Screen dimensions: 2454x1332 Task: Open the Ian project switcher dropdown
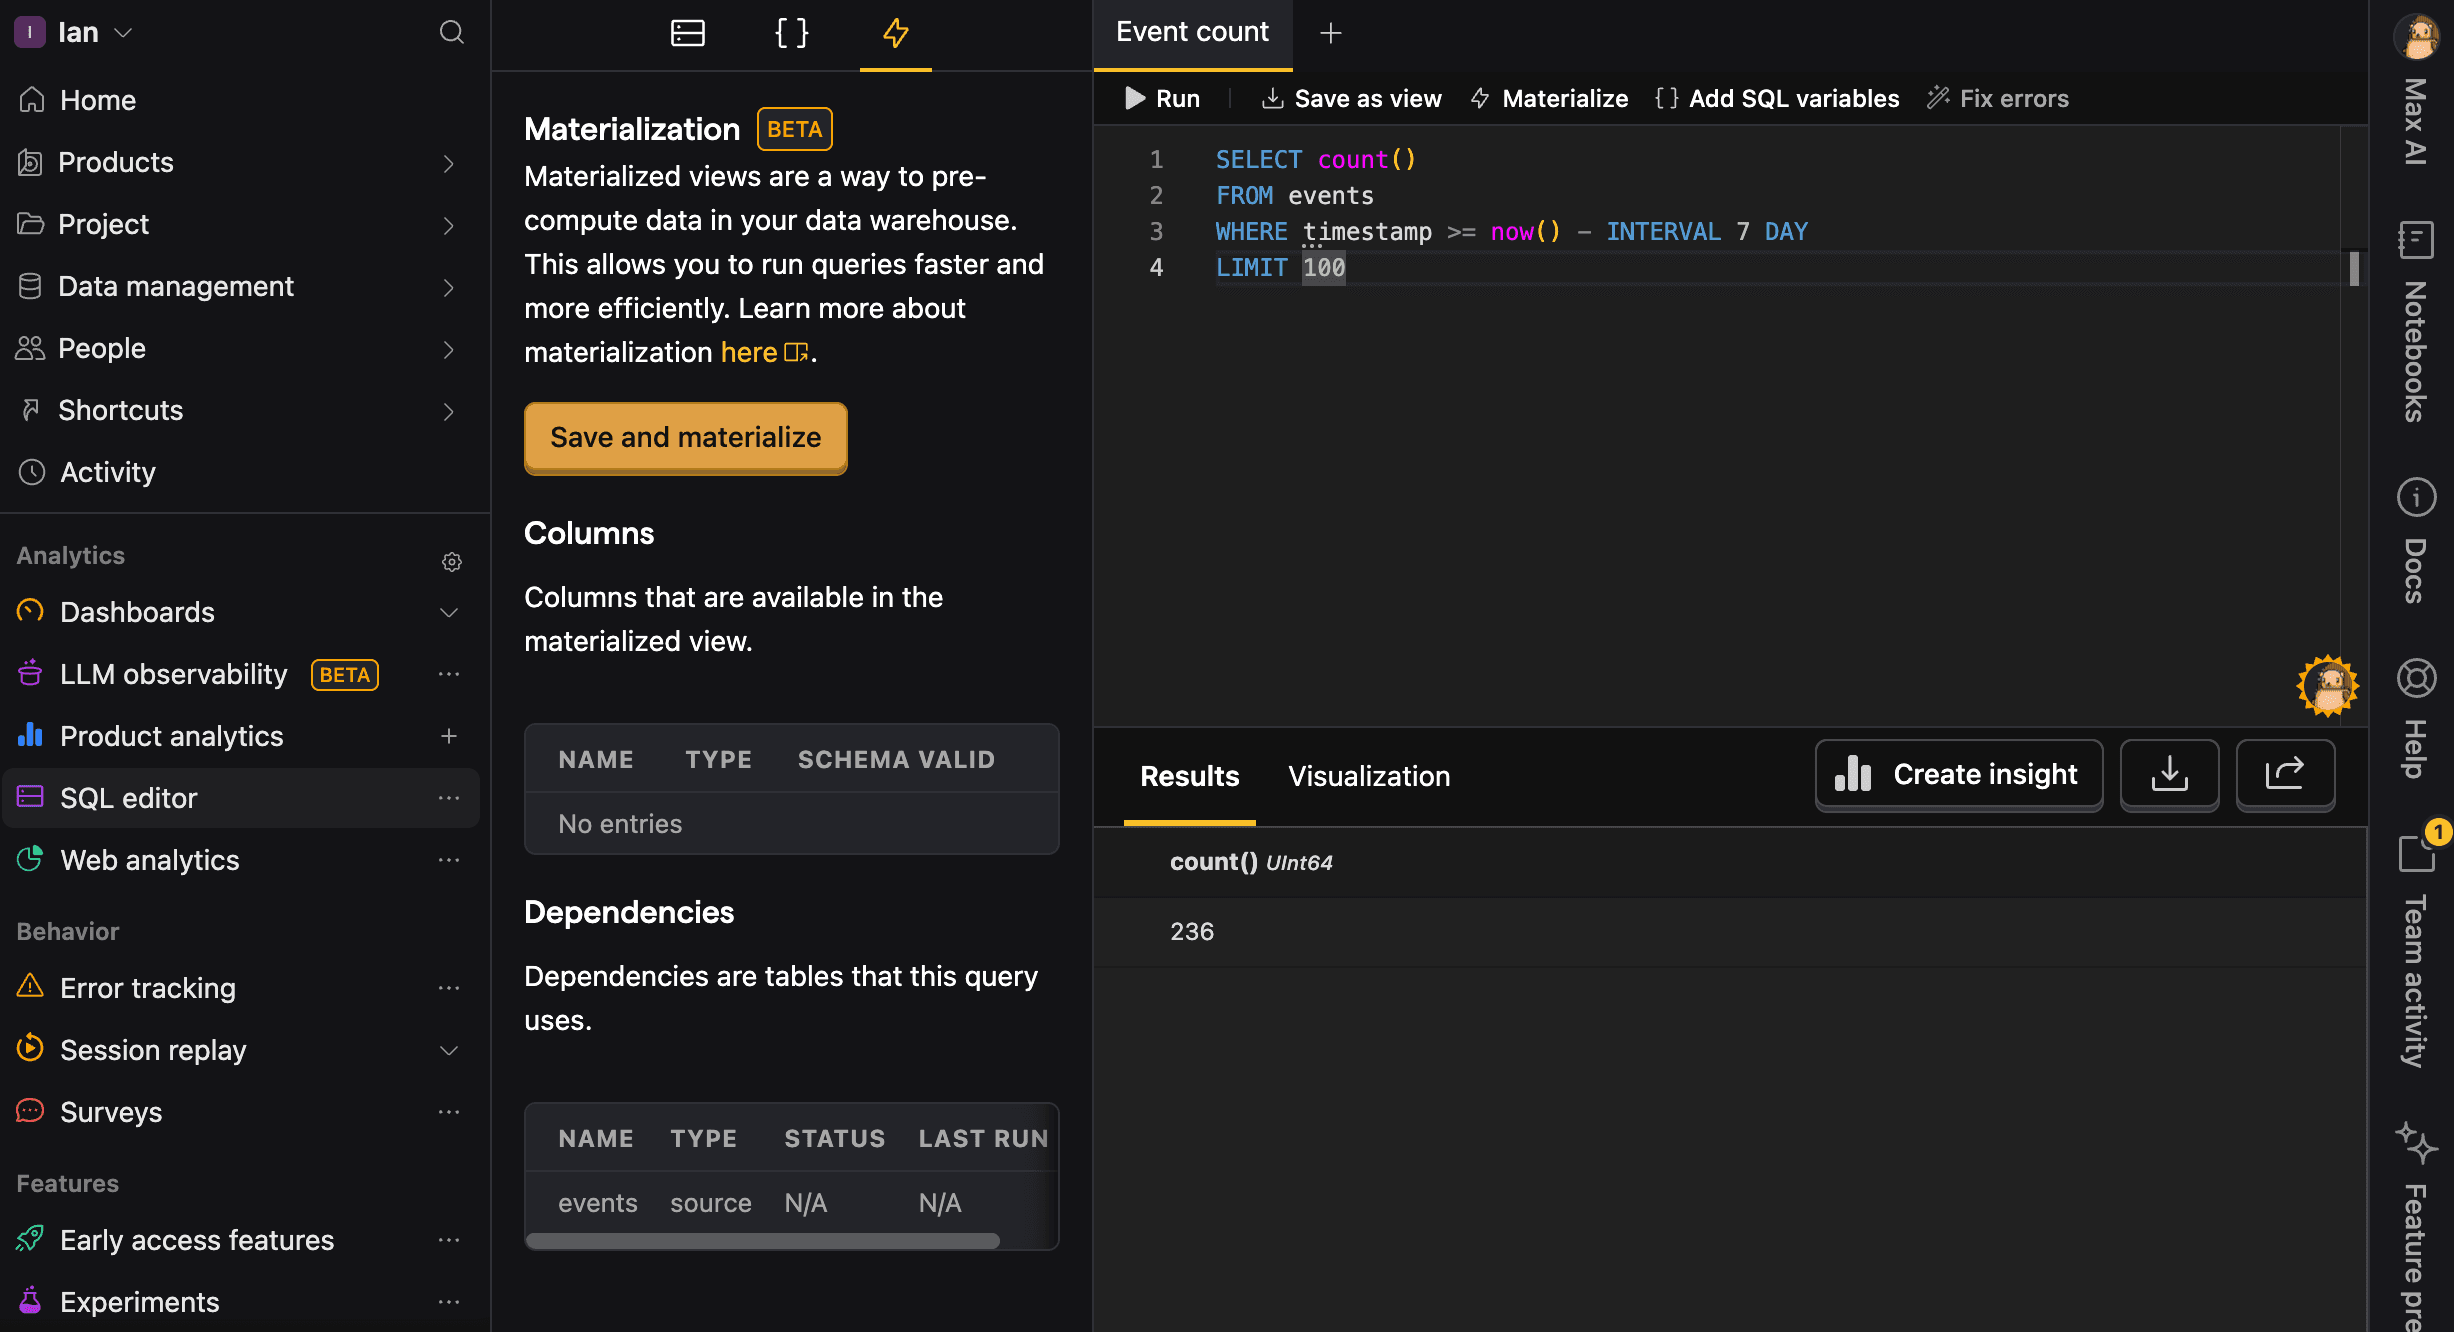75,32
